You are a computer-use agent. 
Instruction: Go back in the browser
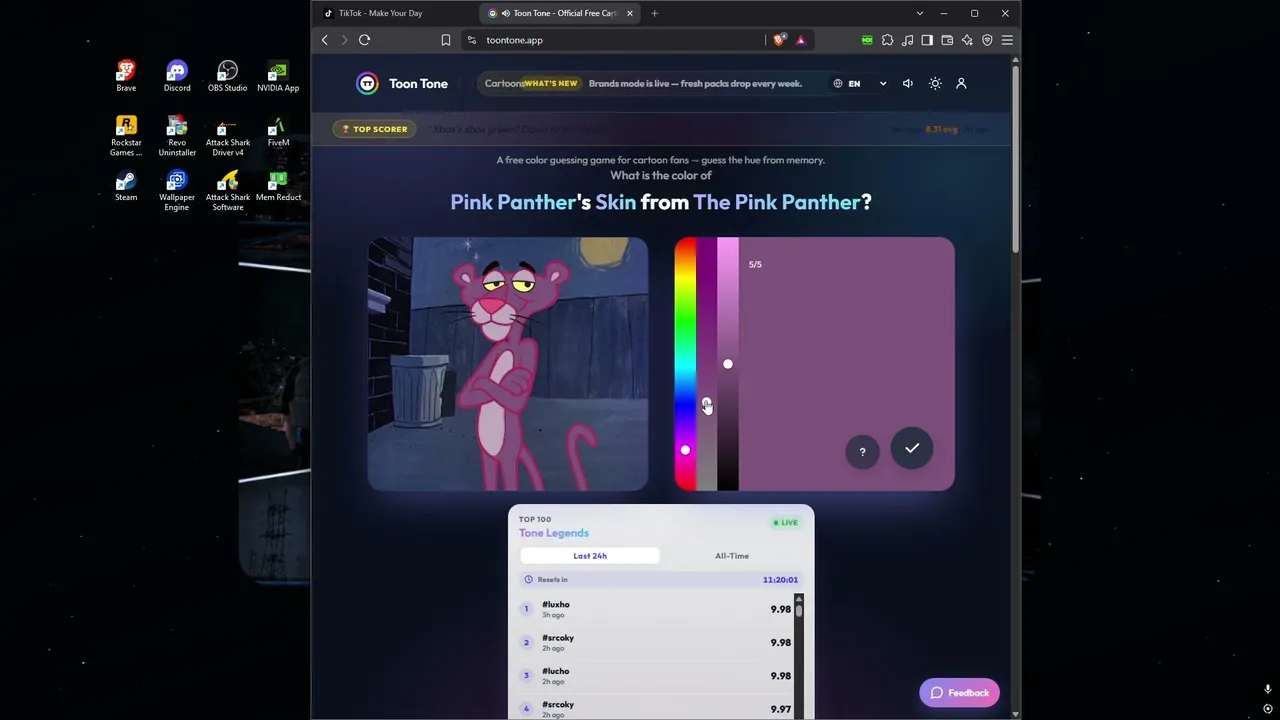325,40
